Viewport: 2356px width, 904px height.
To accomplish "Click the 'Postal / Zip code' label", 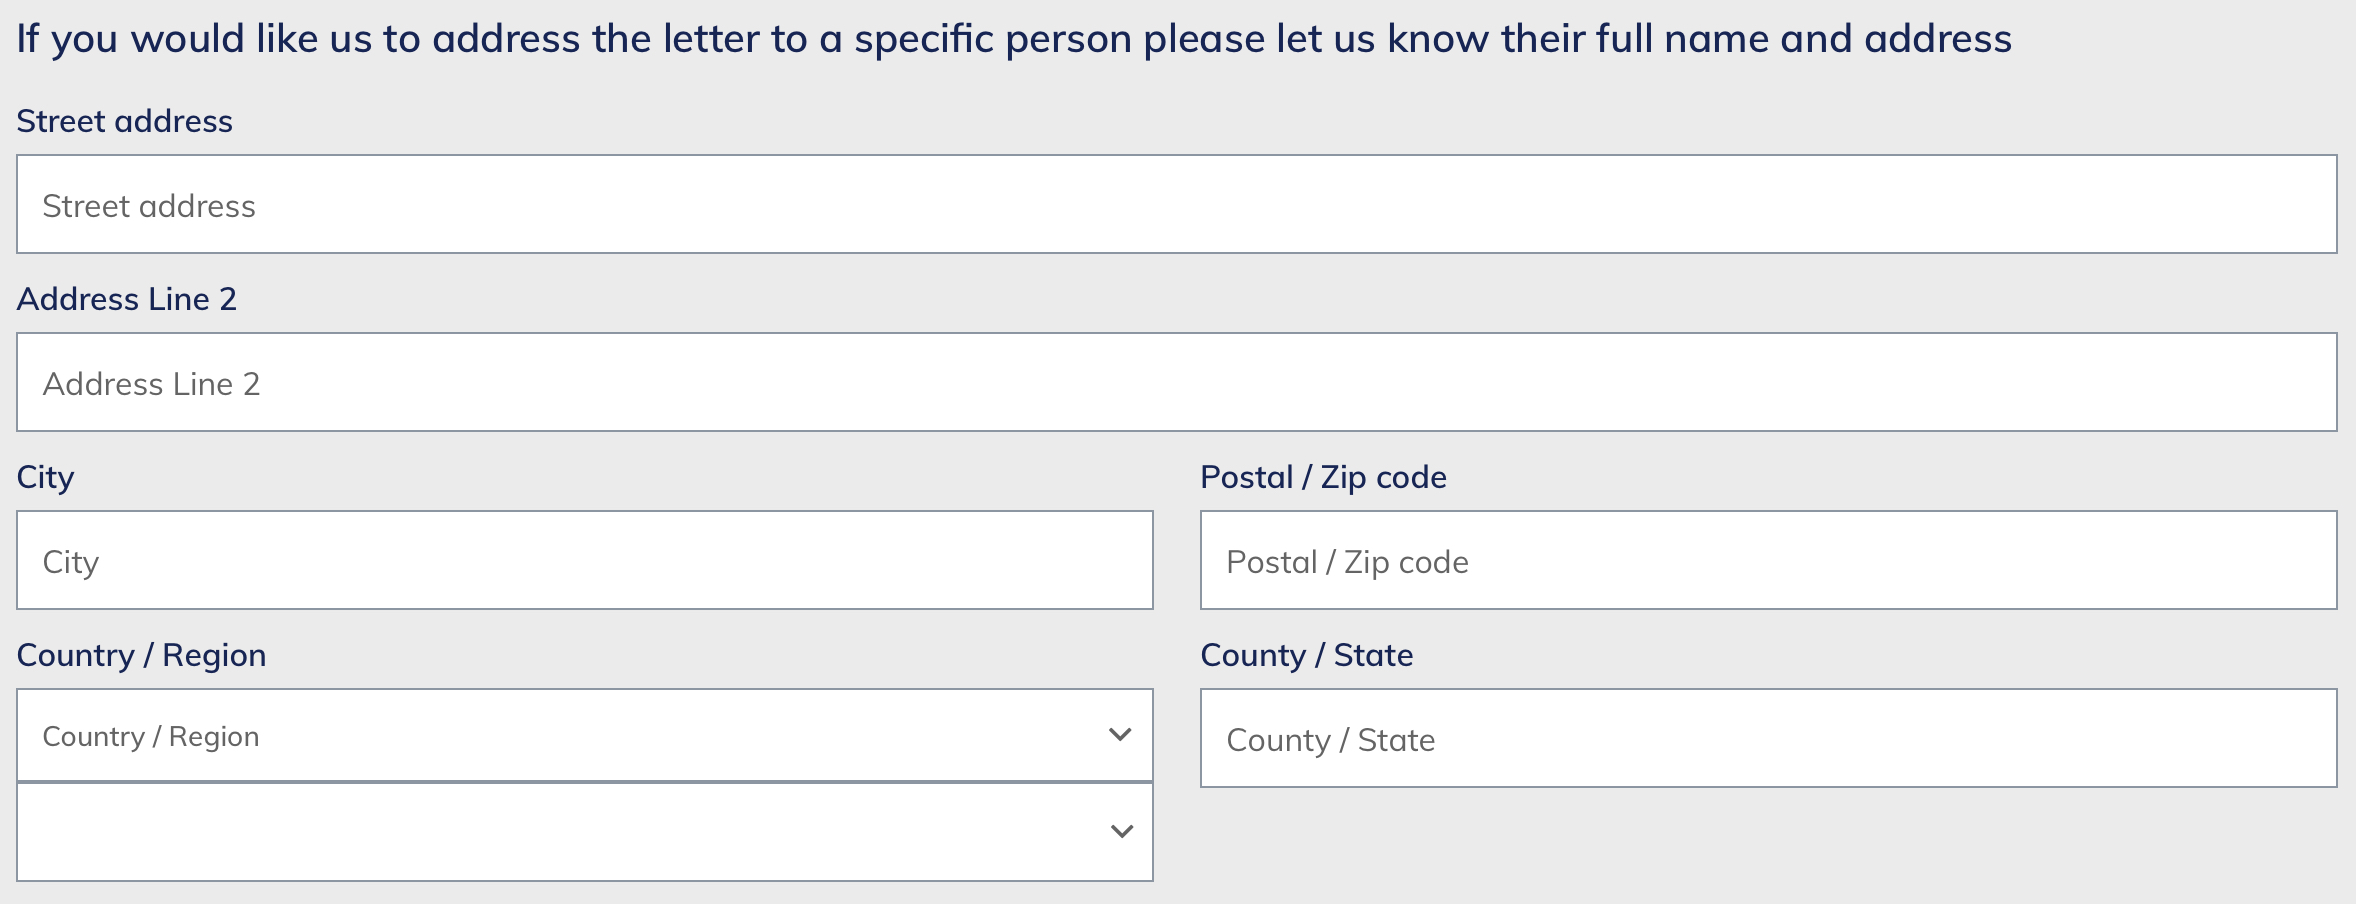I will click(1323, 477).
